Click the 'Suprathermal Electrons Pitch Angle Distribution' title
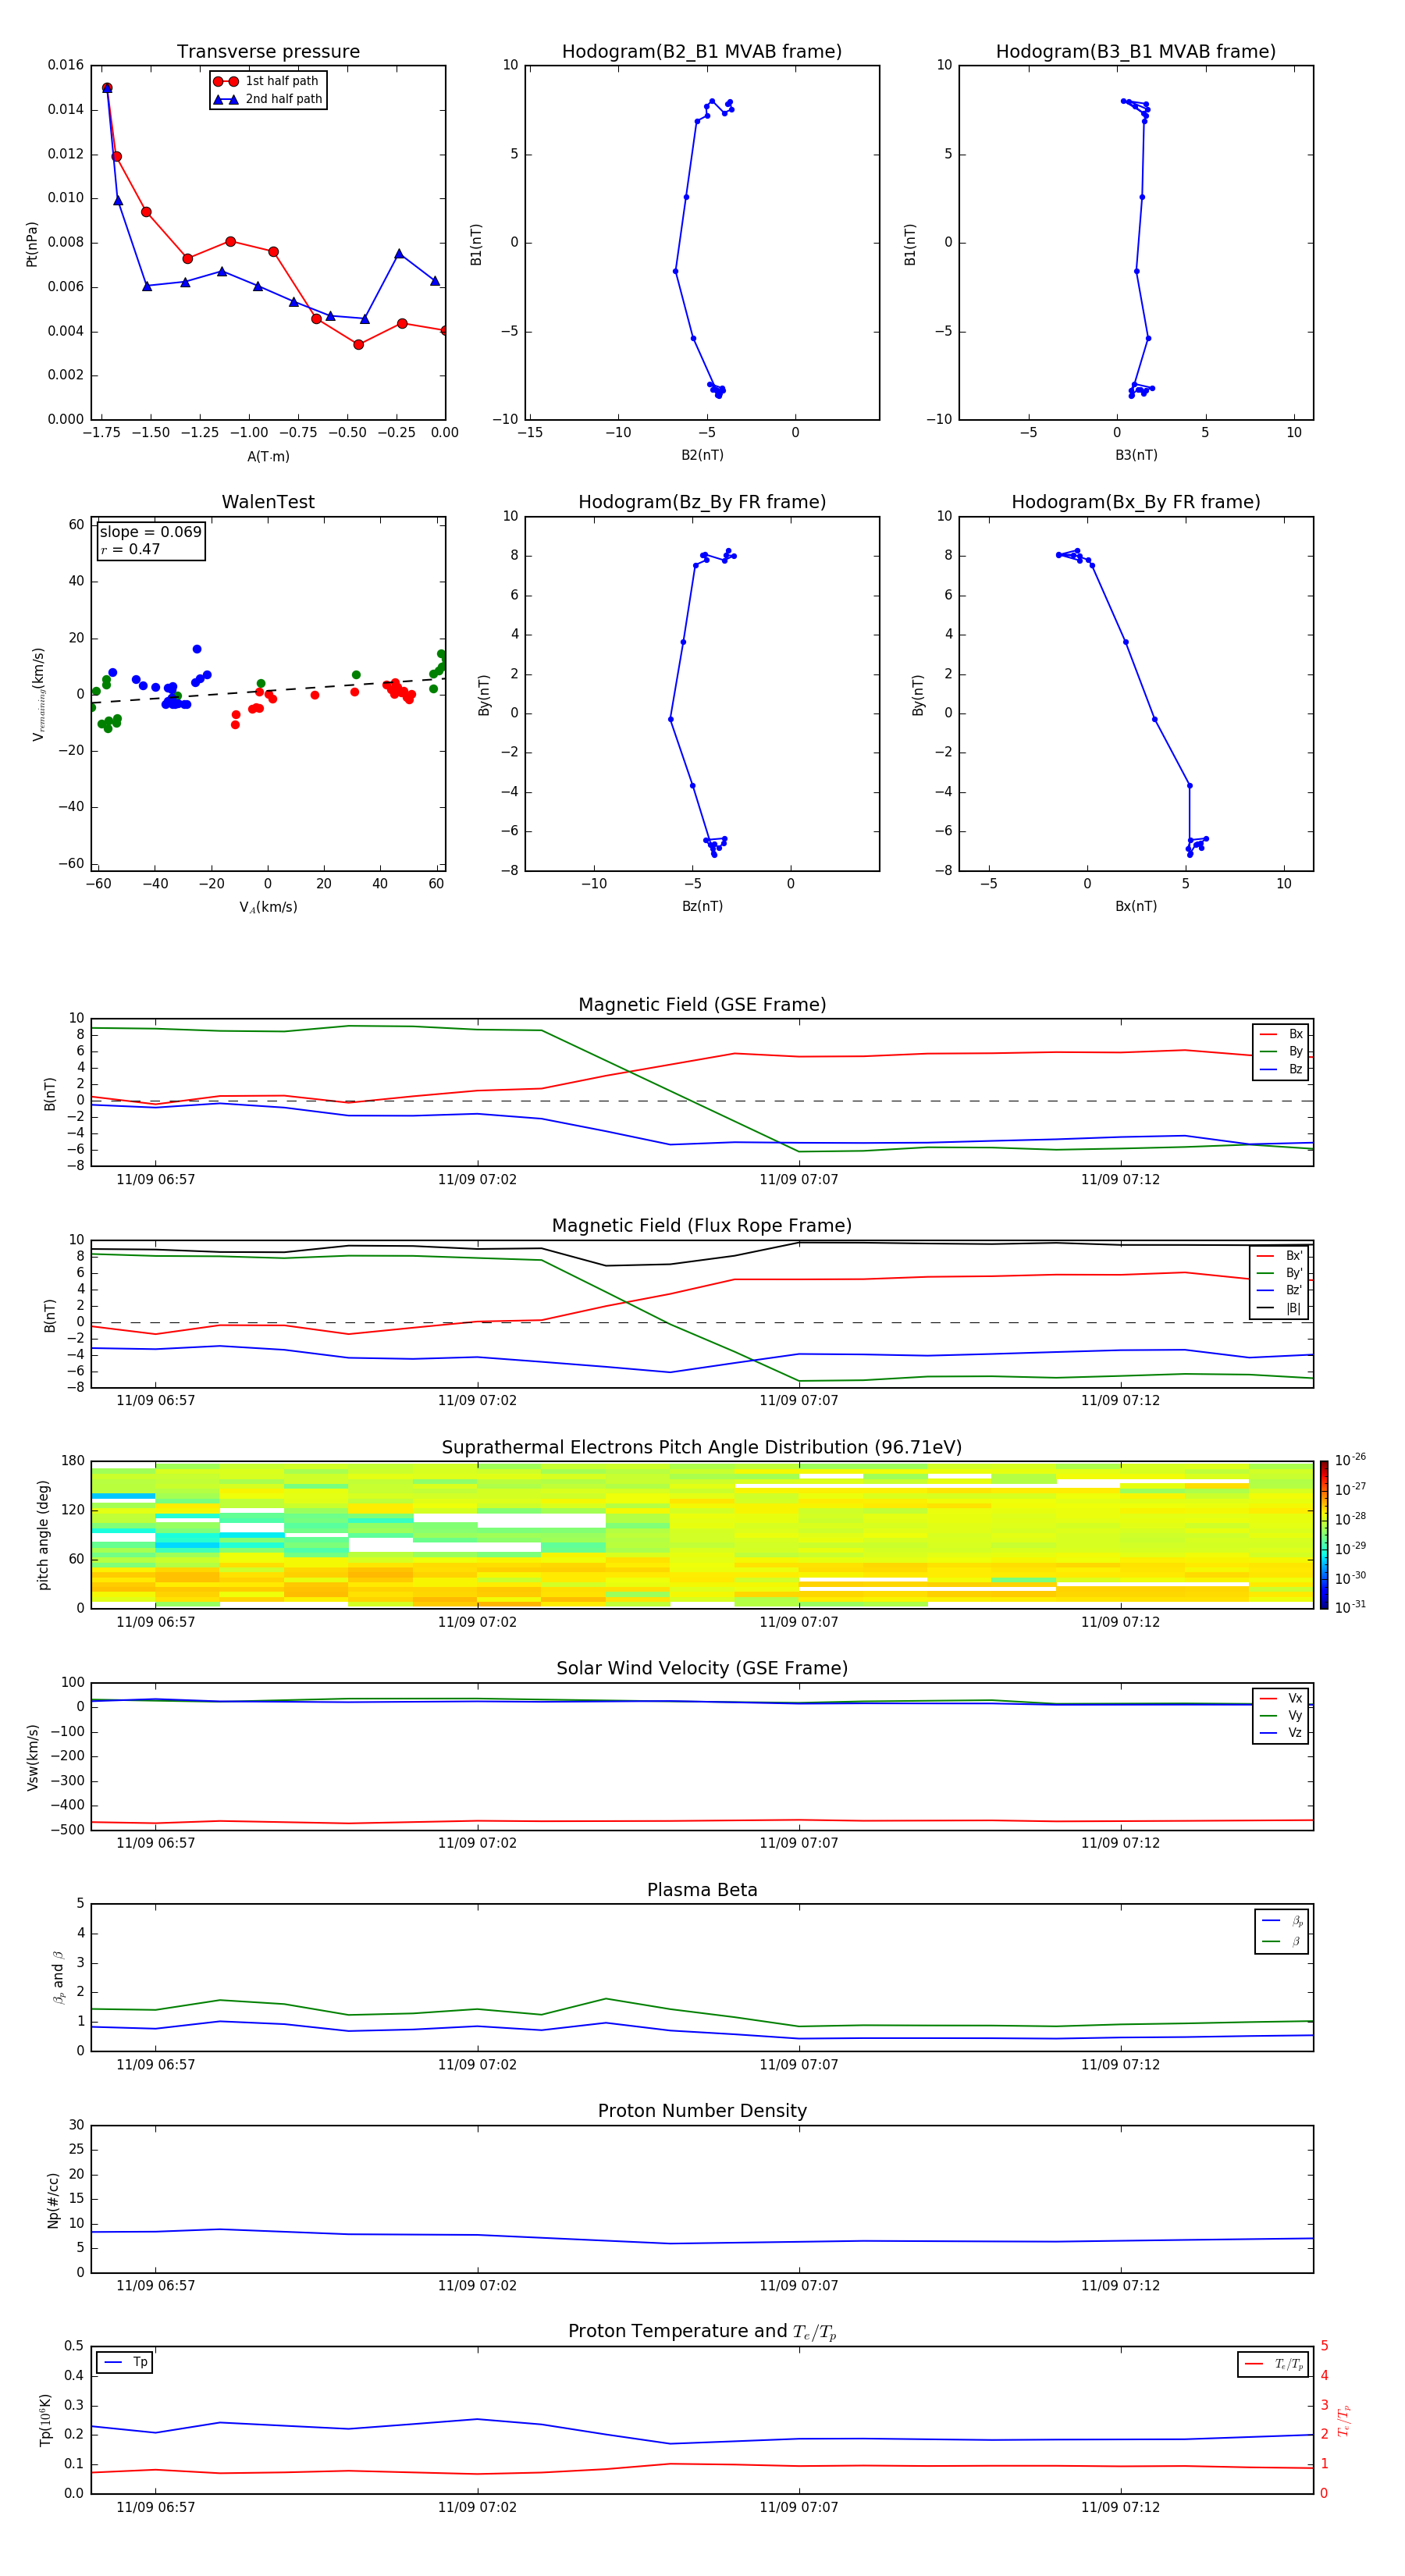Screen dimensions: 1405x2576 click(702, 1448)
